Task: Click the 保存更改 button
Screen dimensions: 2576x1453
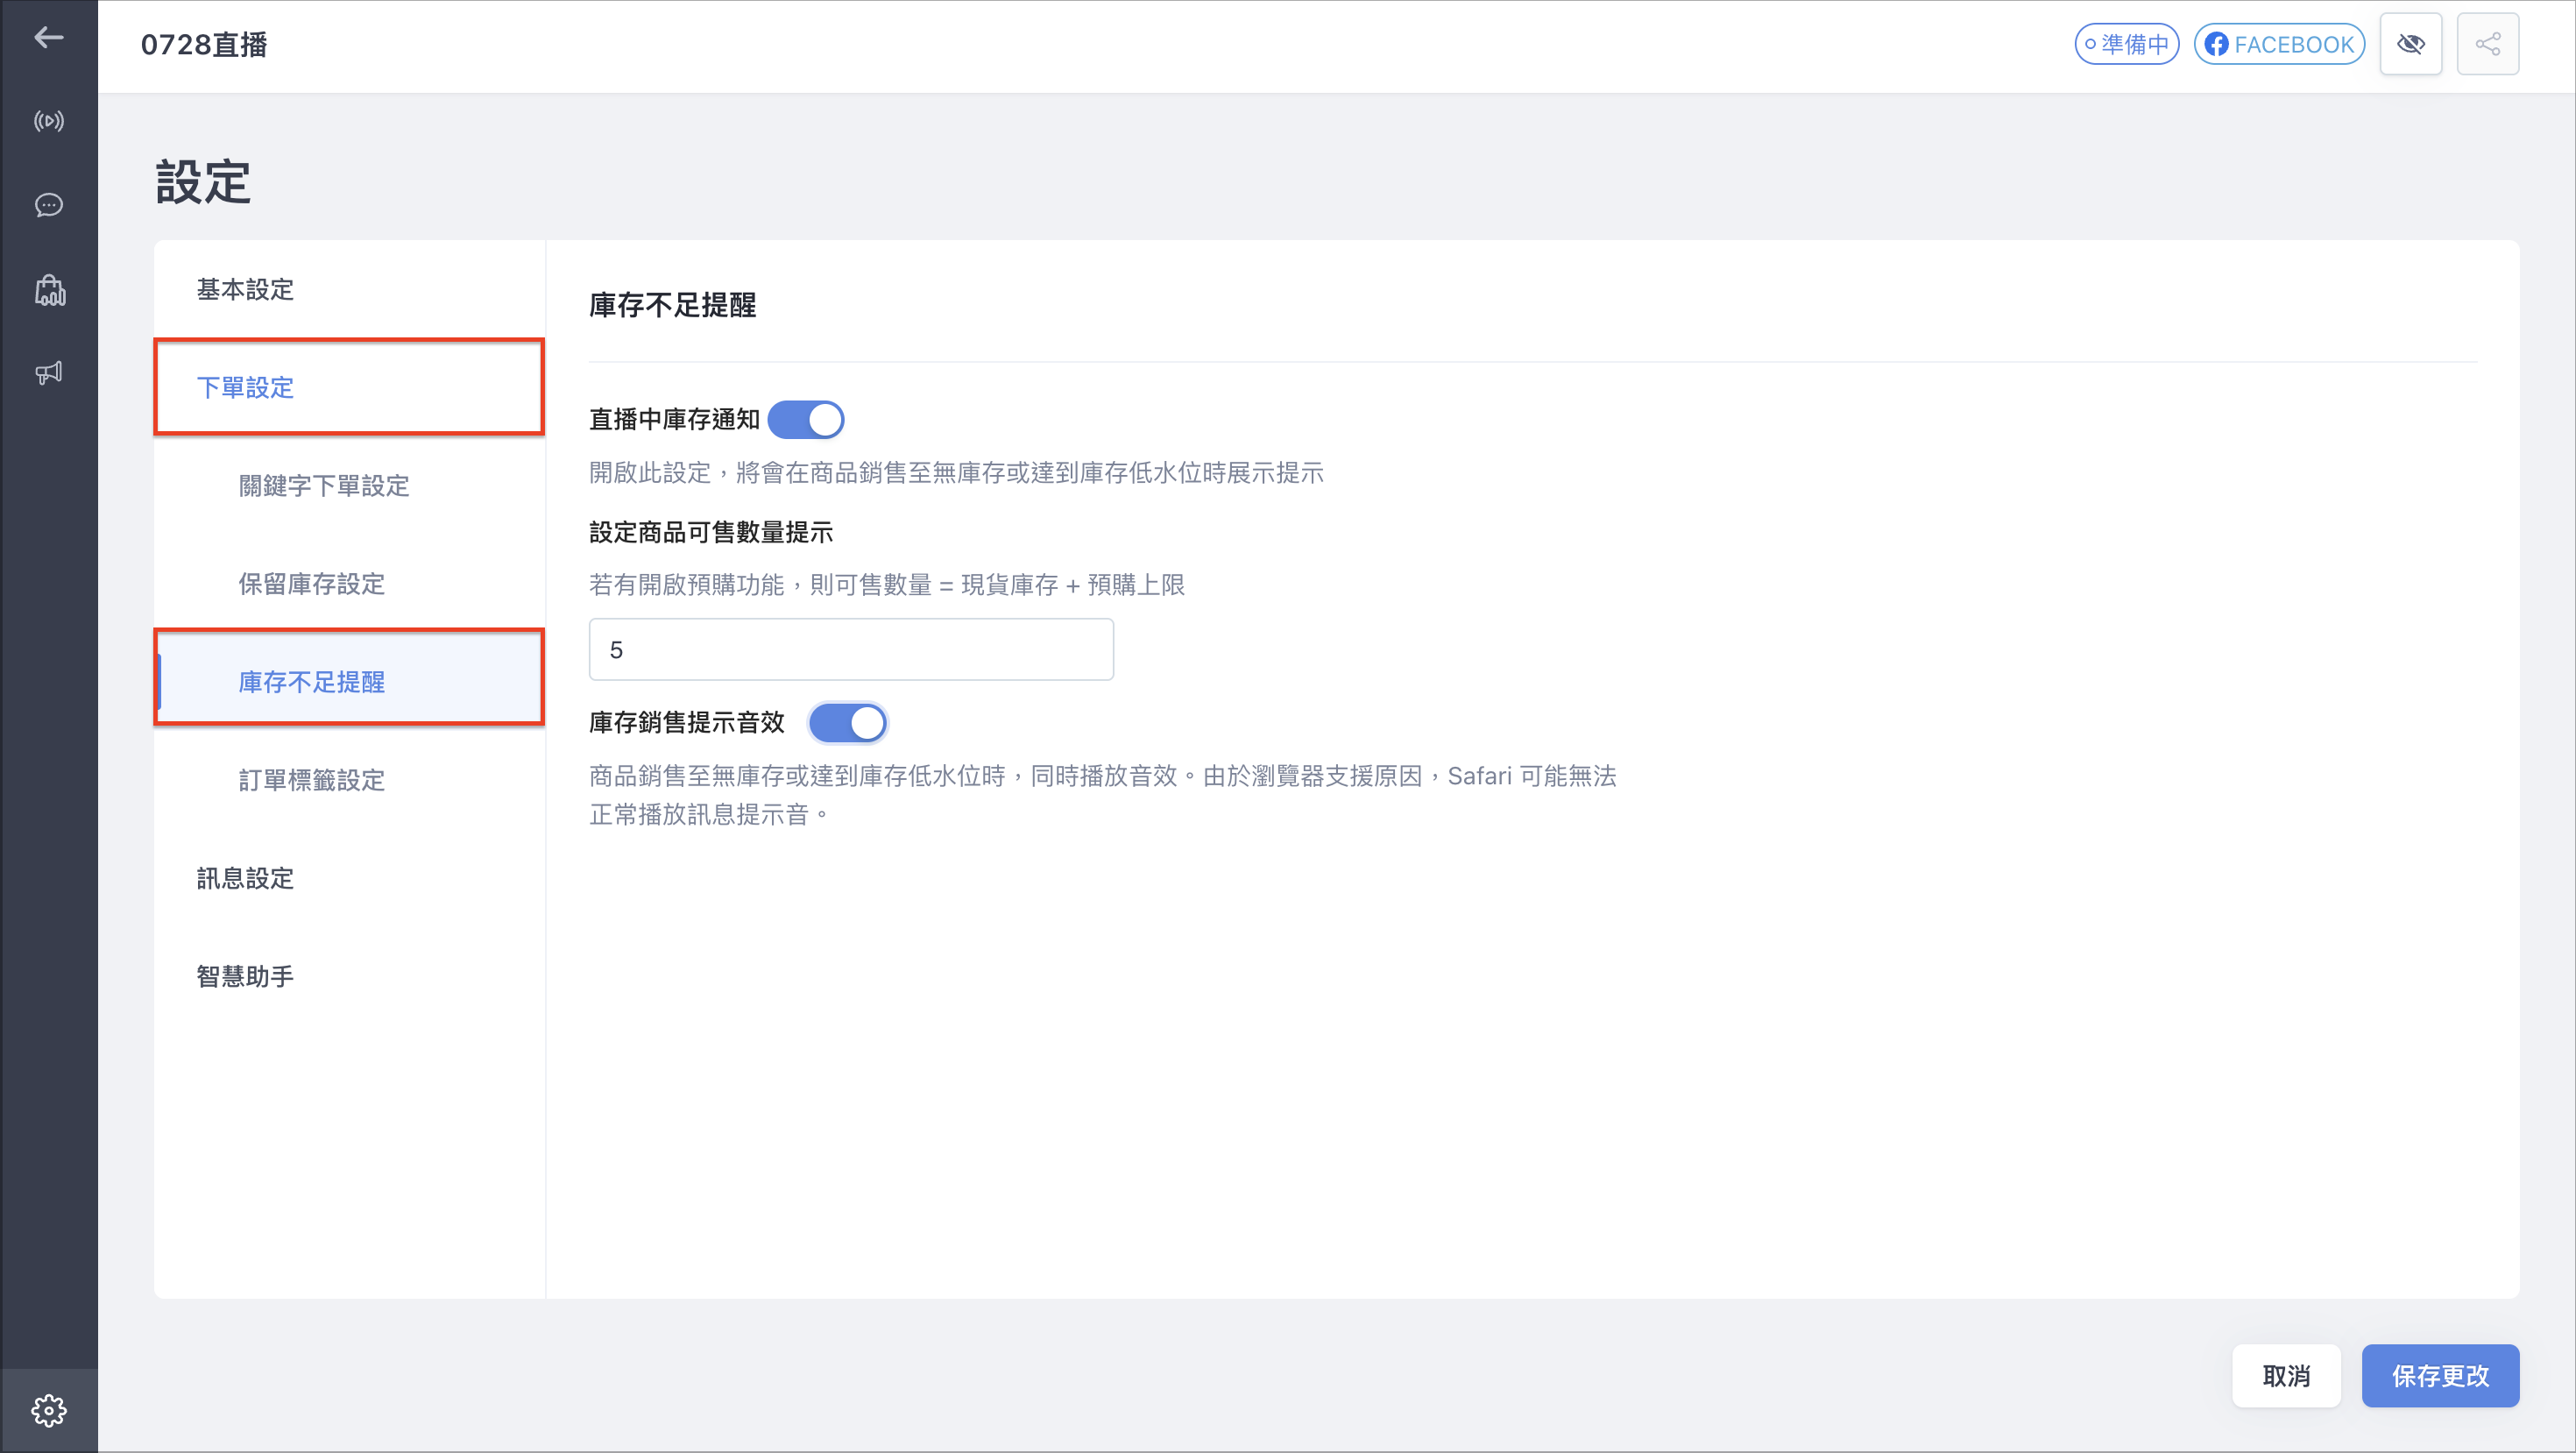Action: click(x=2440, y=1376)
